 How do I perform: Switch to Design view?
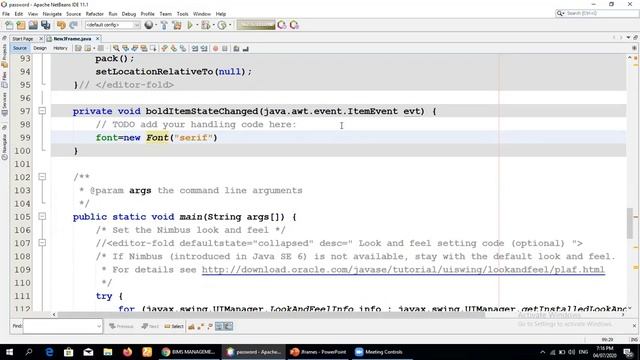click(x=40, y=48)
